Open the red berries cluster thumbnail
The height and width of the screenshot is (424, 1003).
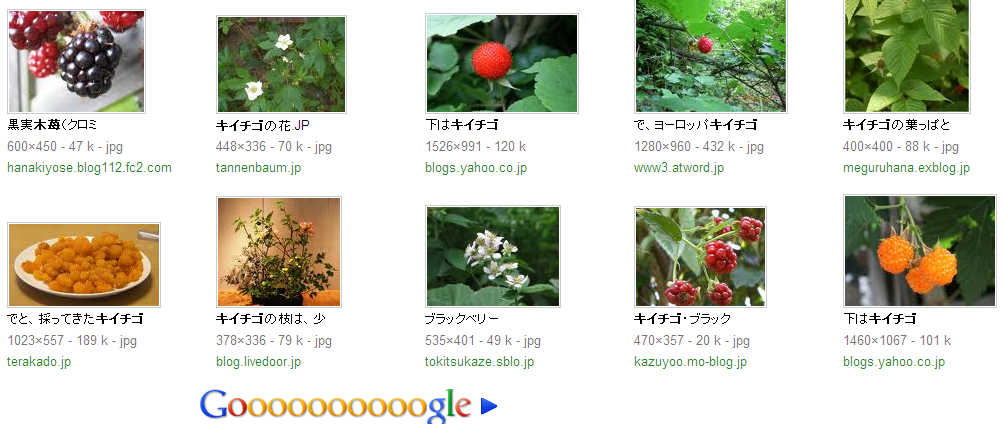700,257
